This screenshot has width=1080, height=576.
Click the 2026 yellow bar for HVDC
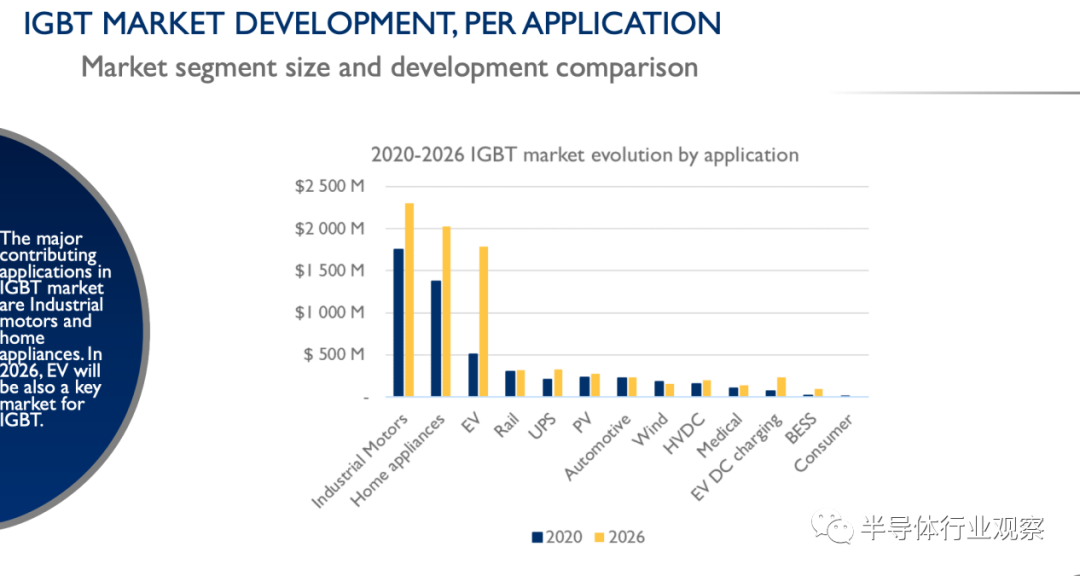click(x=707, y=389)
